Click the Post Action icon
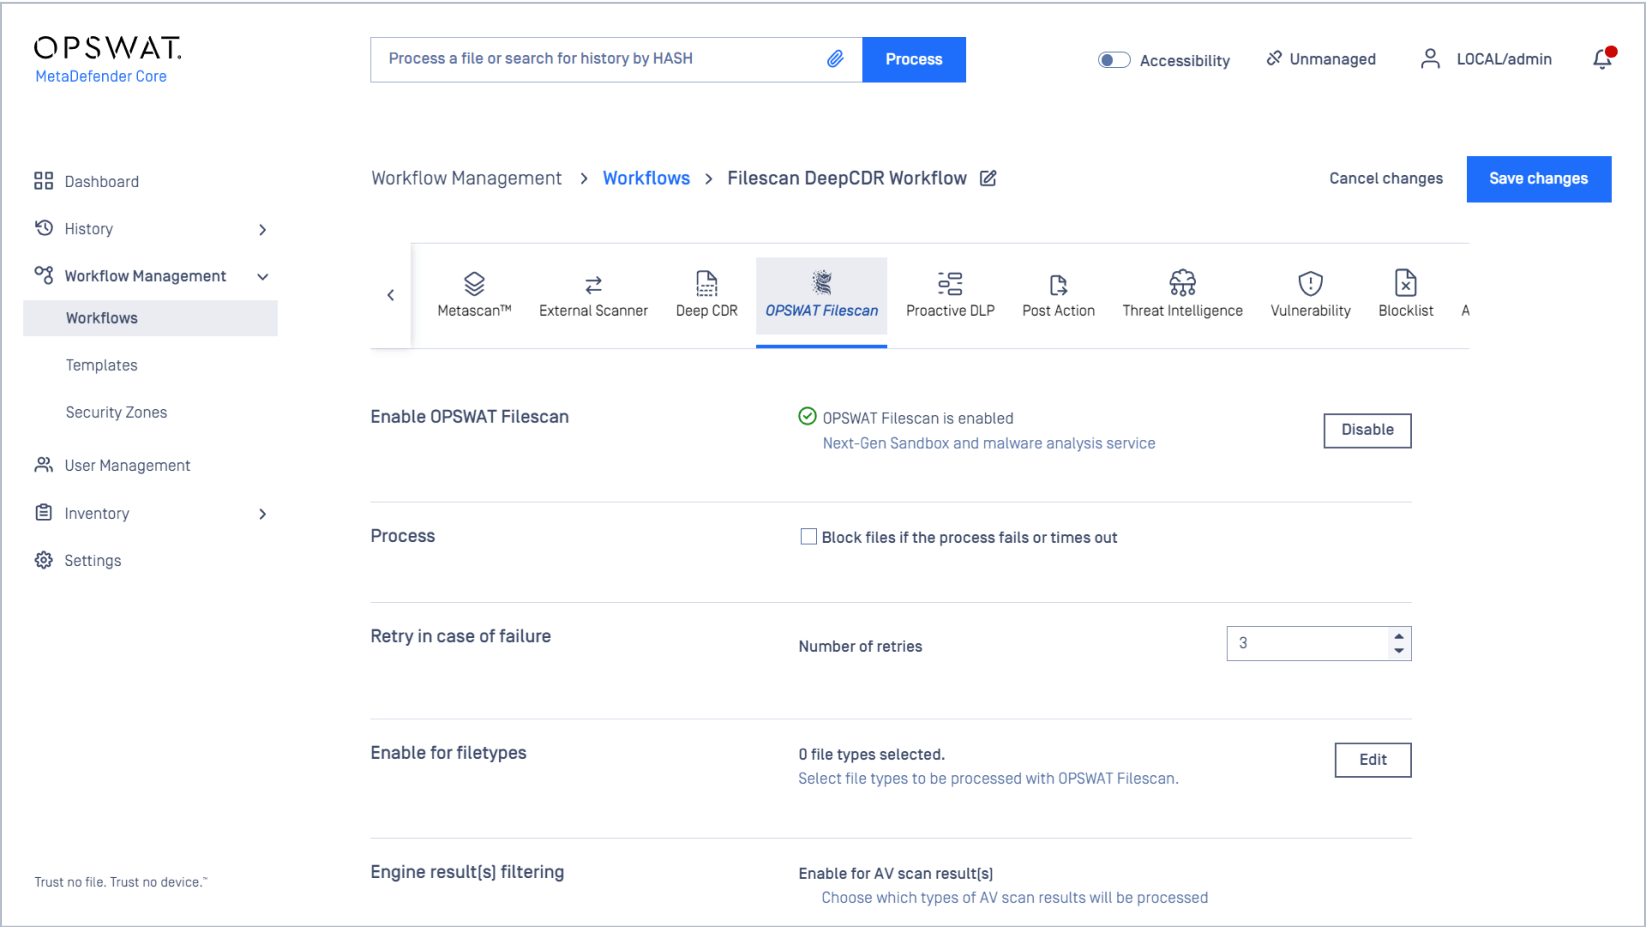The width and height of the screenshot is (1646, 927). [1058, 285]
